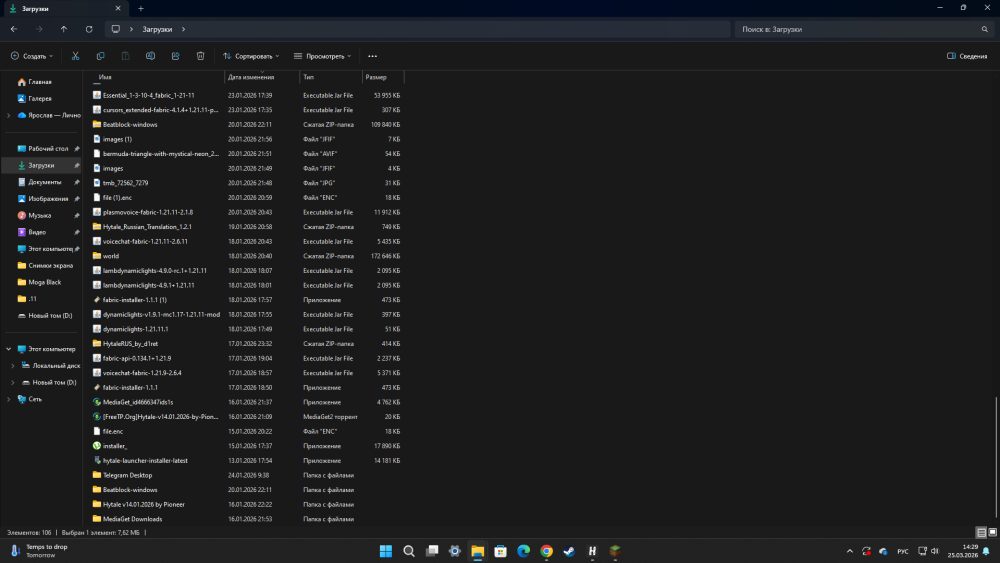1000x563 pixels.
Task: Open the three-dots more options menu
Action: click(372, 56)
